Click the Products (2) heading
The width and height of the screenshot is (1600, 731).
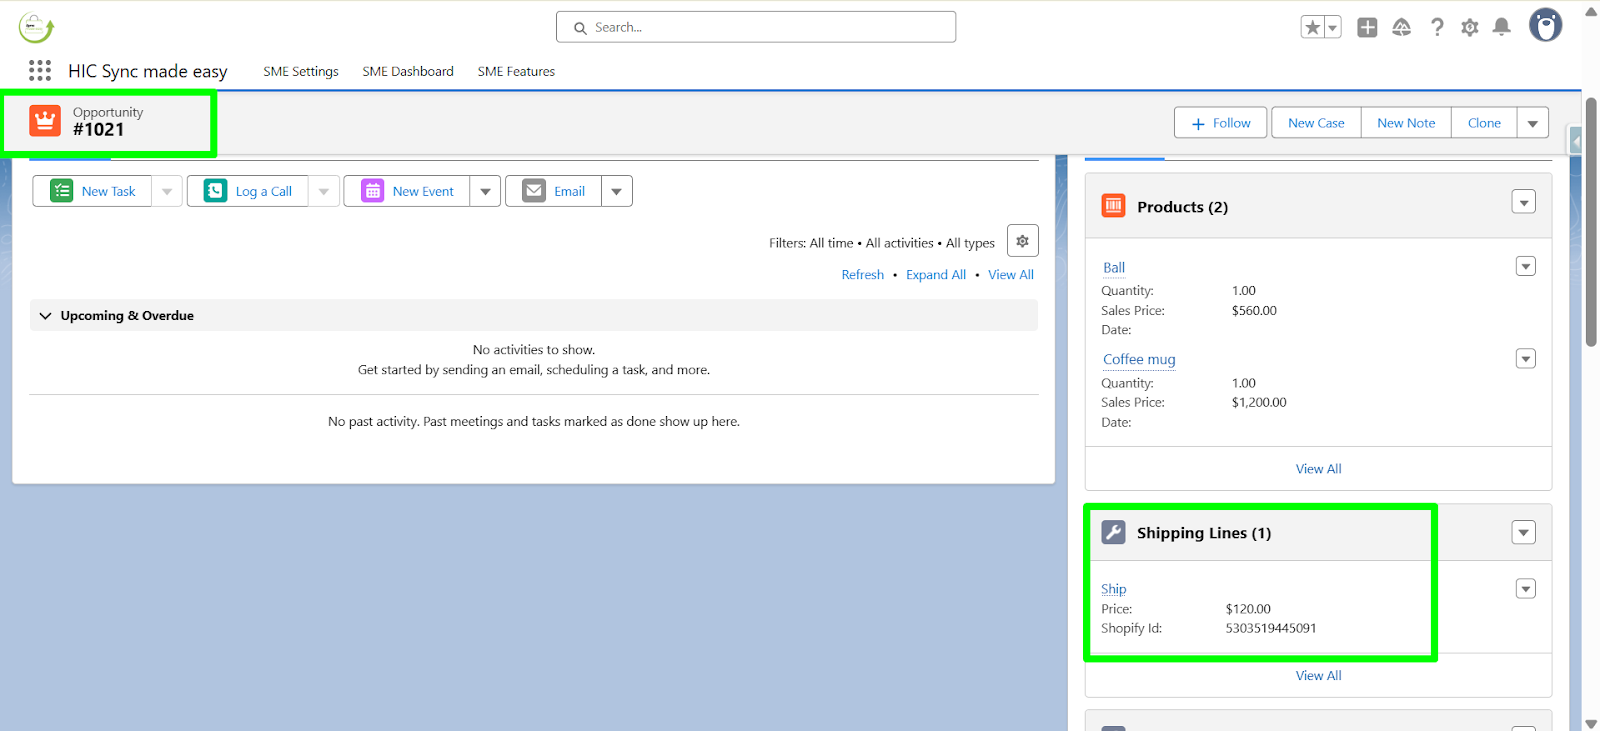[1182, 207]
